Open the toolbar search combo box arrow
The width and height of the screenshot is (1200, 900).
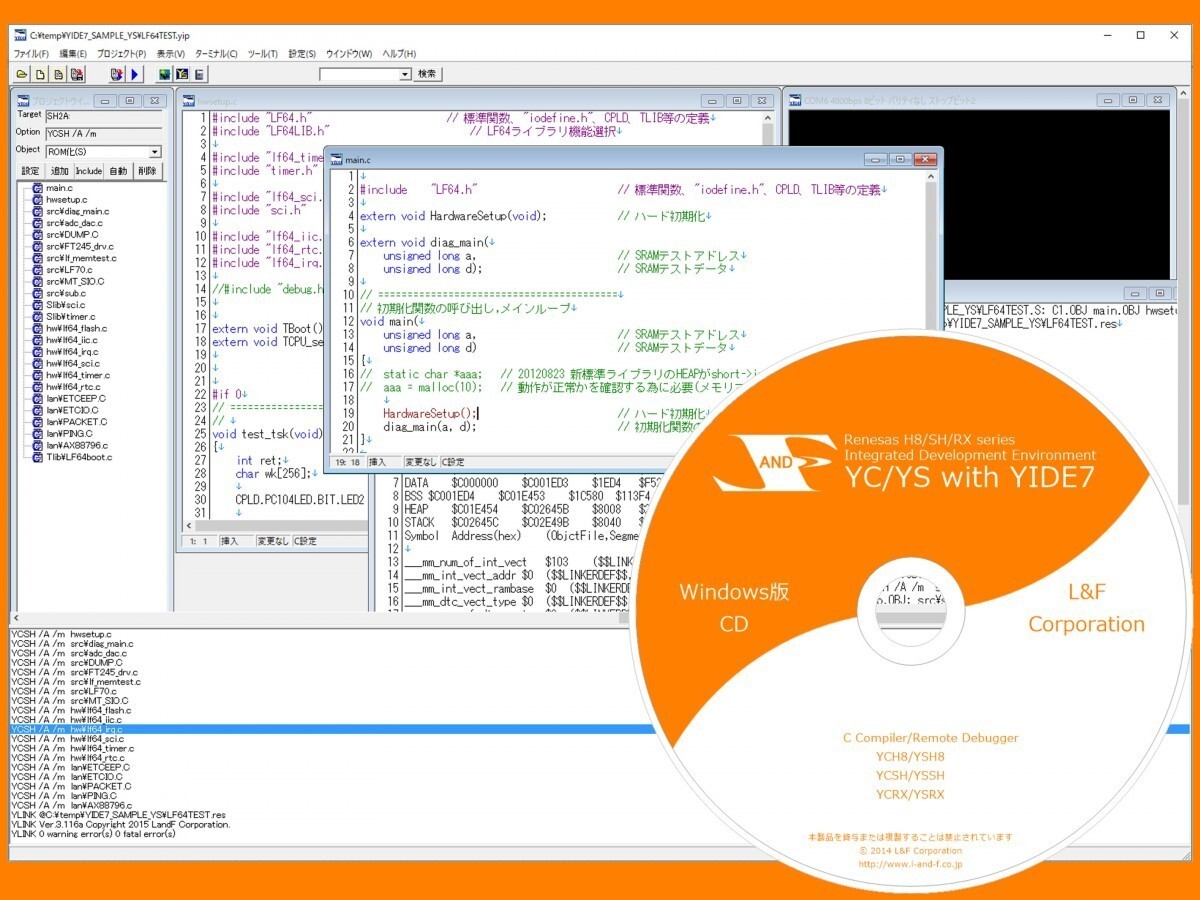point(405,74)
